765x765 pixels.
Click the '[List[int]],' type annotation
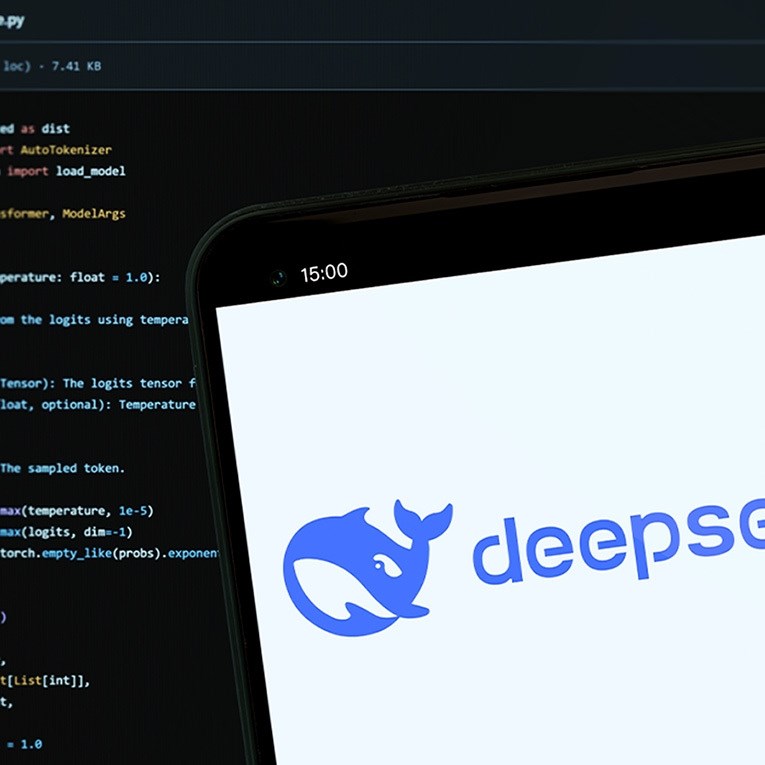tap(48, 681)
